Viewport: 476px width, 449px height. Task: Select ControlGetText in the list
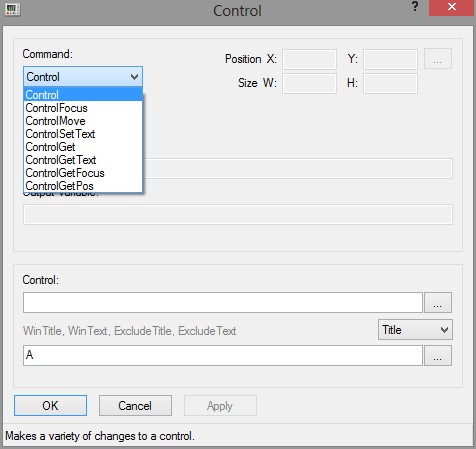pos(83,160)
